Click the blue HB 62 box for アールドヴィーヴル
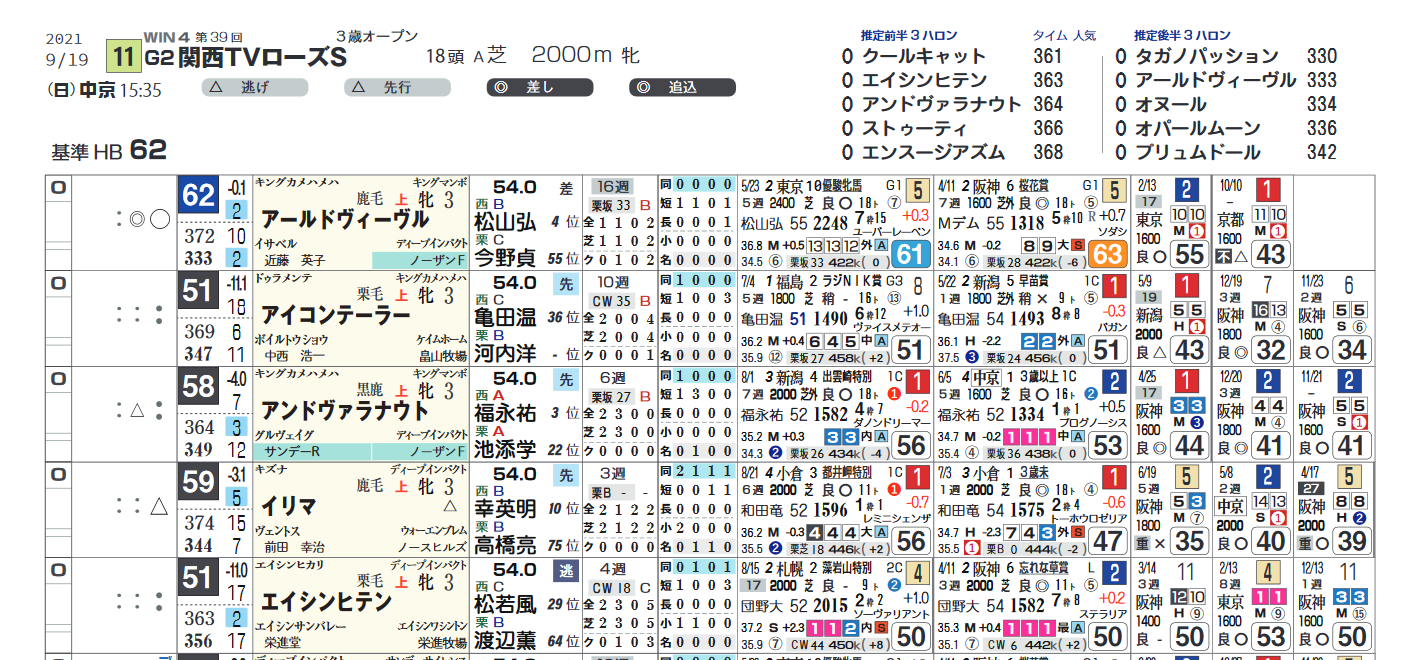 (198, 194)
